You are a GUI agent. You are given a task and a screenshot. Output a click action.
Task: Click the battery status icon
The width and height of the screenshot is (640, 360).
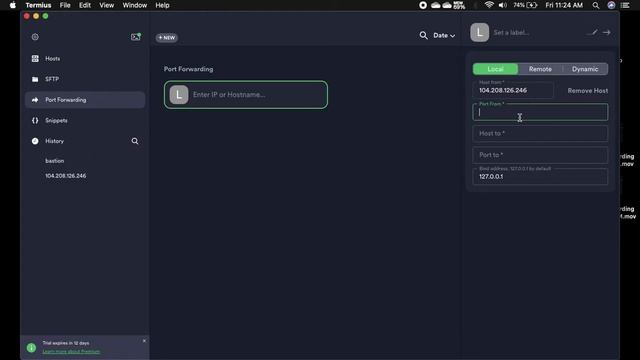click(x=532, y=5)
